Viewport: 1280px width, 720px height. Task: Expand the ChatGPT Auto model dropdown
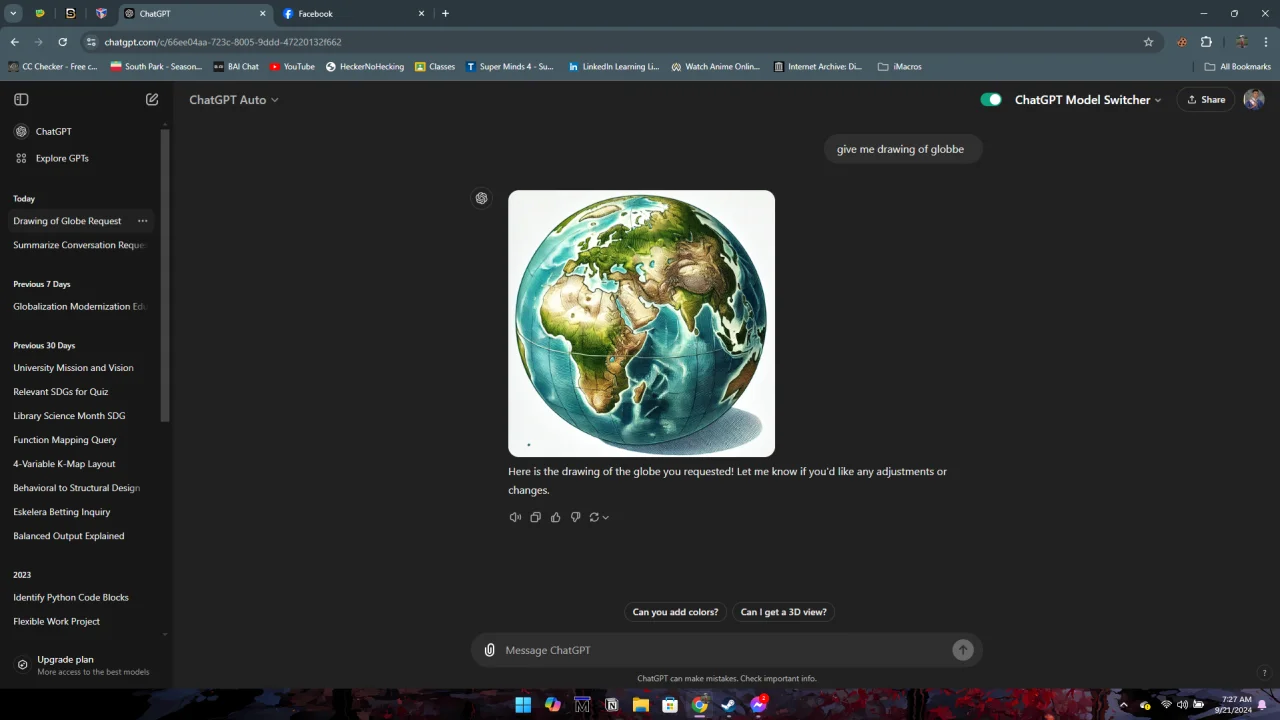point(234,99)
